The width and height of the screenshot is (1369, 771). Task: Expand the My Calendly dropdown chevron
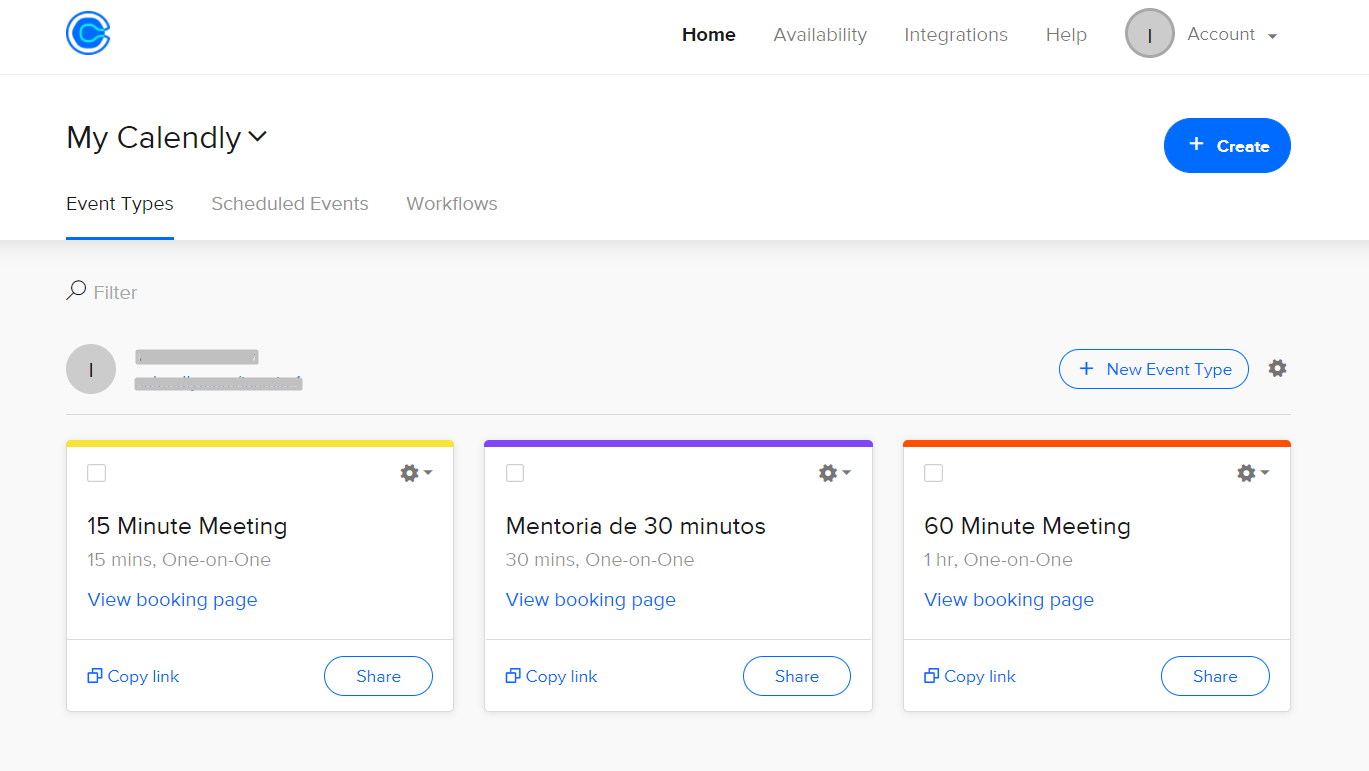[x=258, y=137]
